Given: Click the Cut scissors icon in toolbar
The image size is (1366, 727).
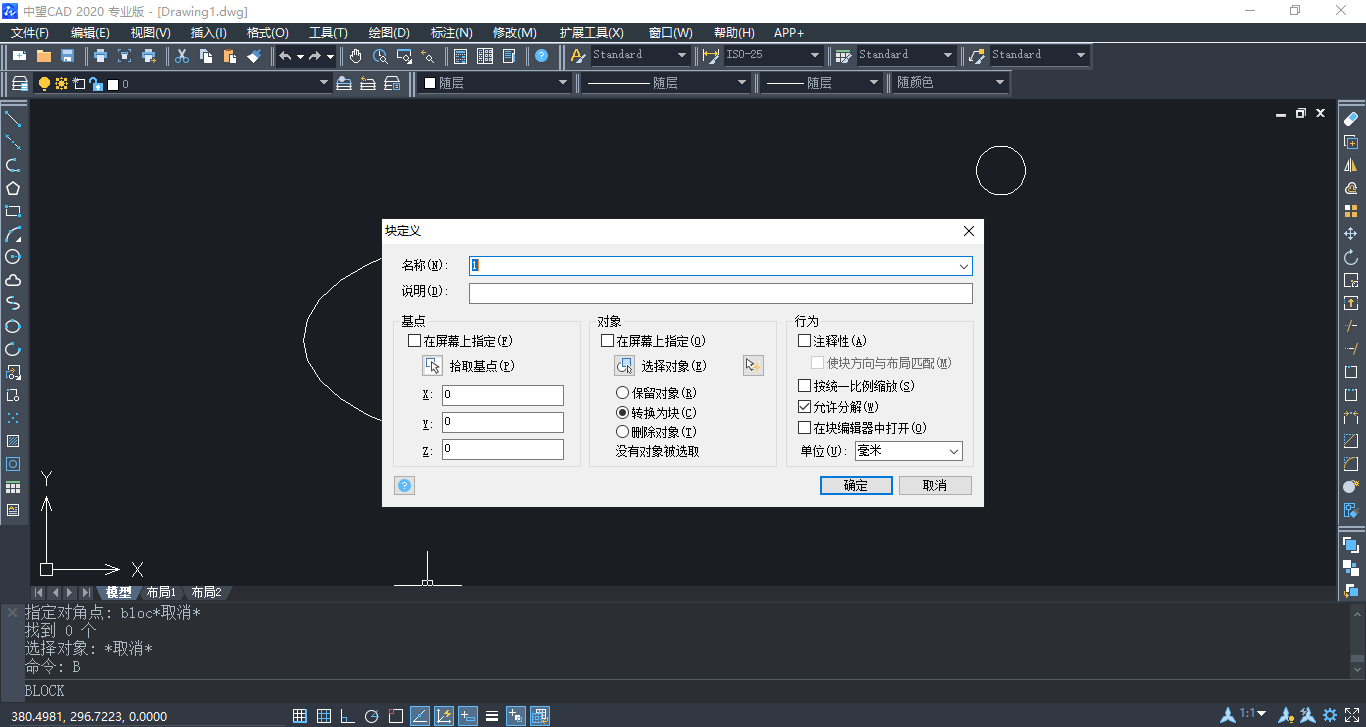Looking at the screenshot, I should click(x=181, y=56).
